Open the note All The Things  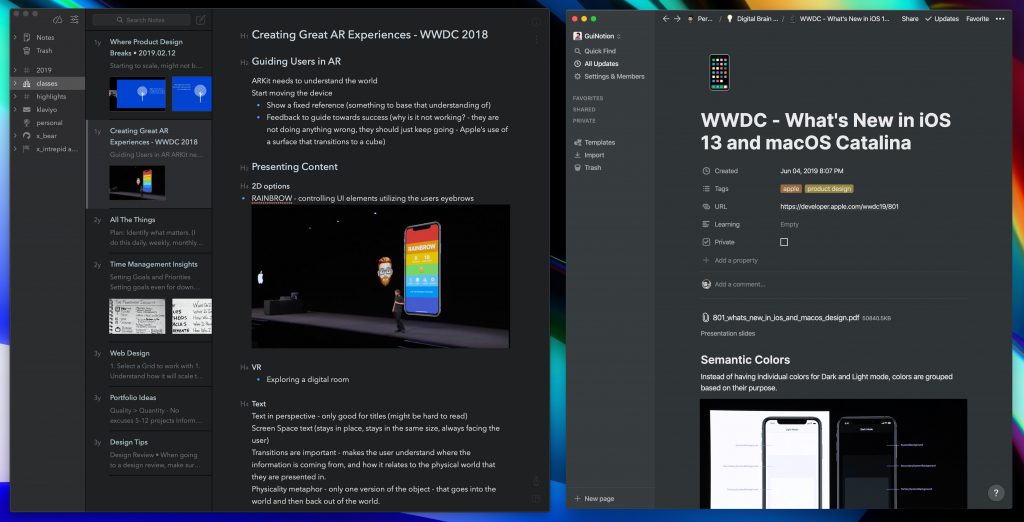coord(149,231)
